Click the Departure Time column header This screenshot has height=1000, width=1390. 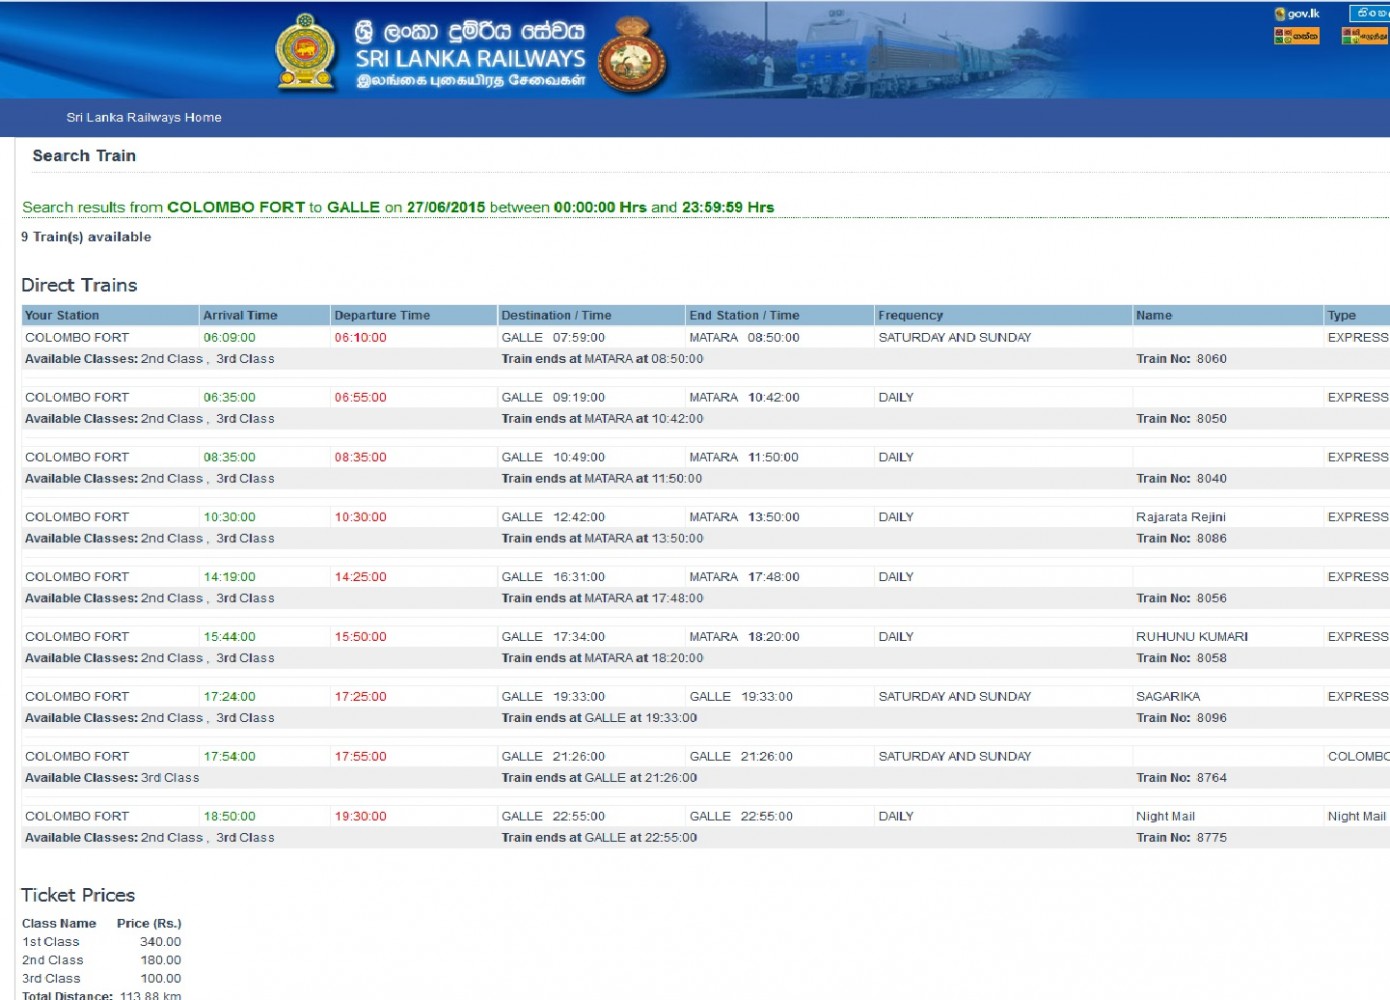coord(382,315)
